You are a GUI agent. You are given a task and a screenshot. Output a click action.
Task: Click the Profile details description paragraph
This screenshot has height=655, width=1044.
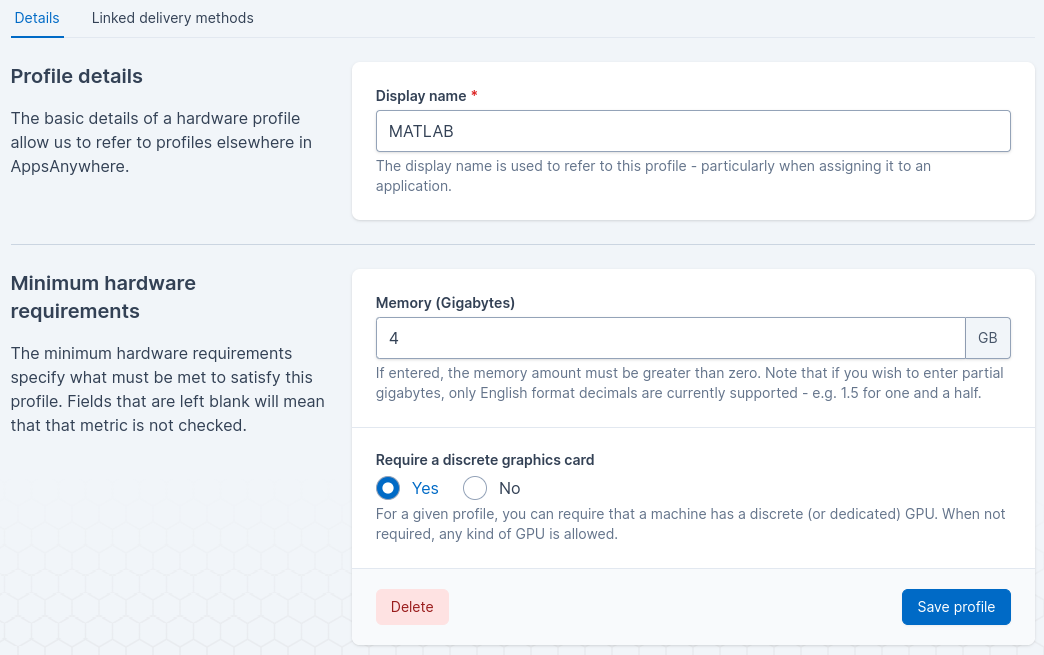click(161, 142)
